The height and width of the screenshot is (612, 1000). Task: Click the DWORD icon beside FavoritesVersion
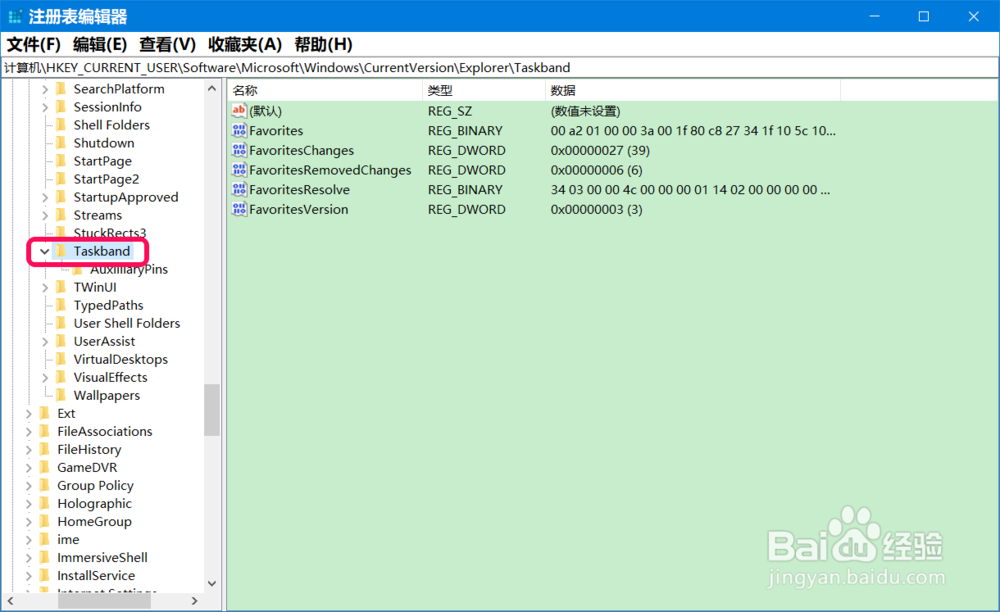[239, 209]
